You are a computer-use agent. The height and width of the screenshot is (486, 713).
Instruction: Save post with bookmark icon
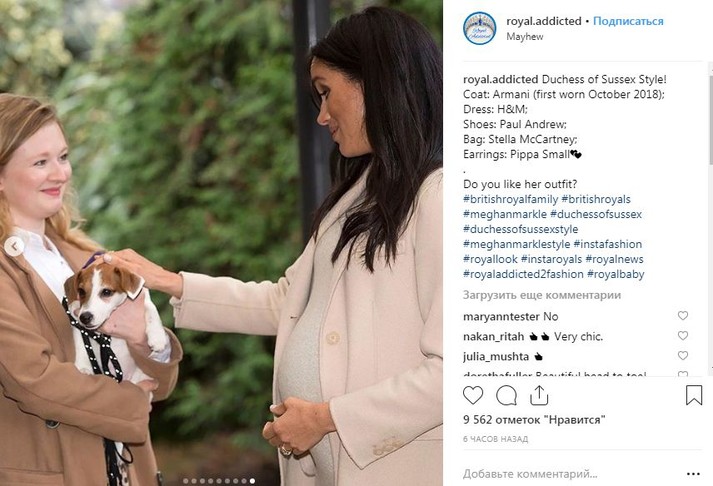[x=694, y=395]
